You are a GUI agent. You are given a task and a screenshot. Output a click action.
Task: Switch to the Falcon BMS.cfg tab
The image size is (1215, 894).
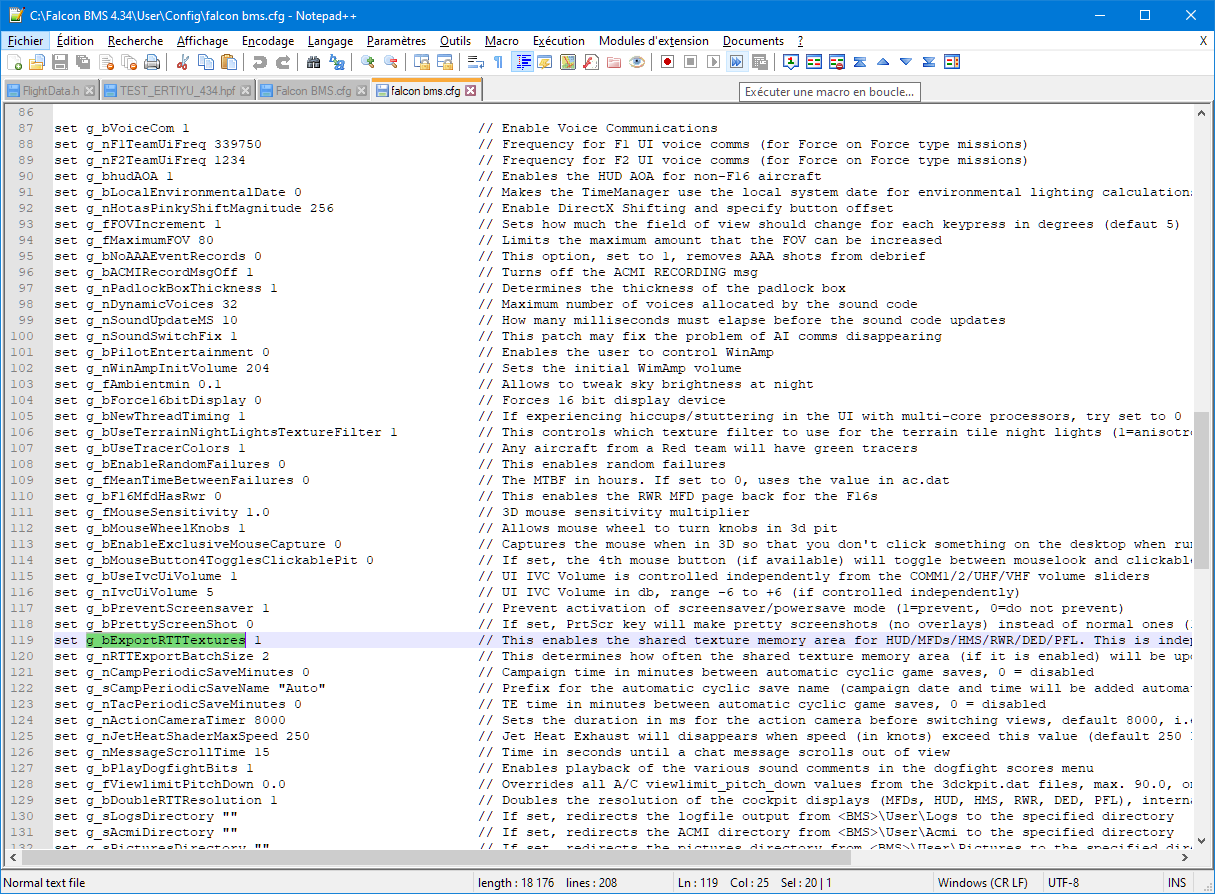point(313,91)
